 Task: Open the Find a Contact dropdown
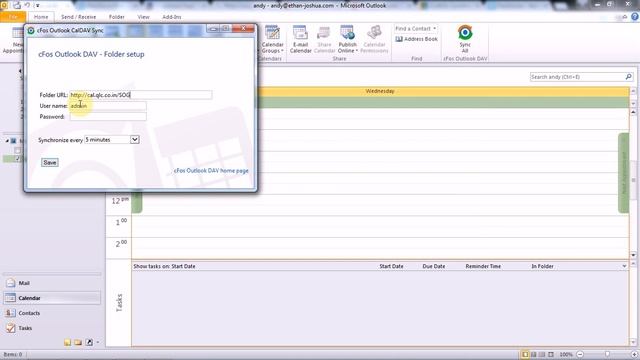416,29
